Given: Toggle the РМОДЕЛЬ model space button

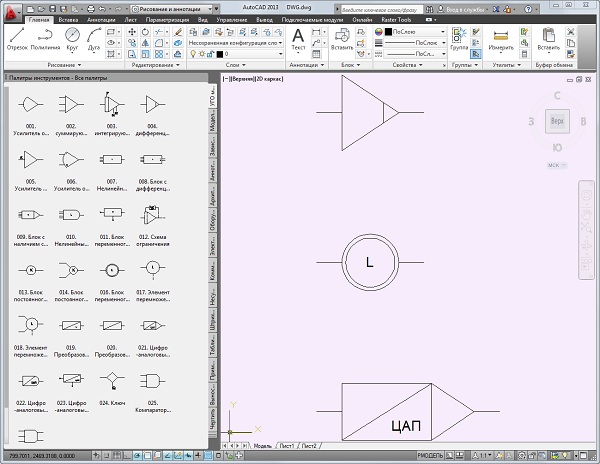Looking at the screenshot, I should pos(432,455).
